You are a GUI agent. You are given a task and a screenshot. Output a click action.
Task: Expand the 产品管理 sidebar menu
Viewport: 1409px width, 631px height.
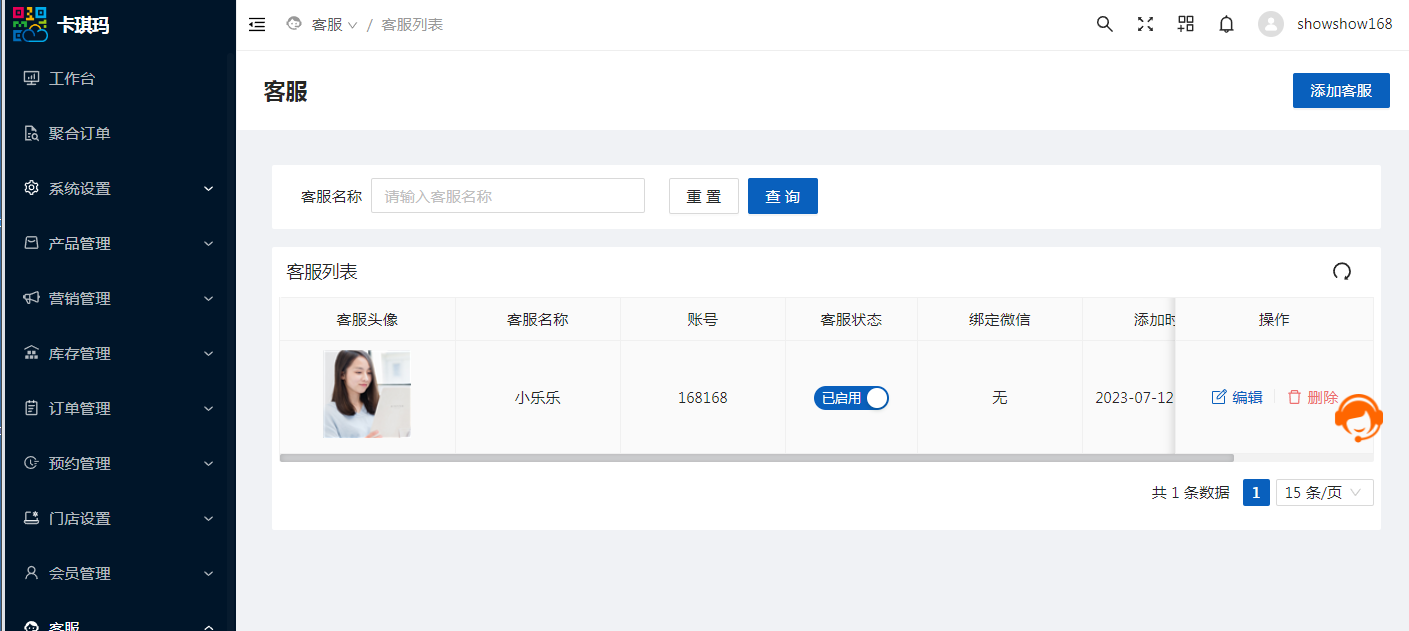pyautogui.click(x=118, y=244)
